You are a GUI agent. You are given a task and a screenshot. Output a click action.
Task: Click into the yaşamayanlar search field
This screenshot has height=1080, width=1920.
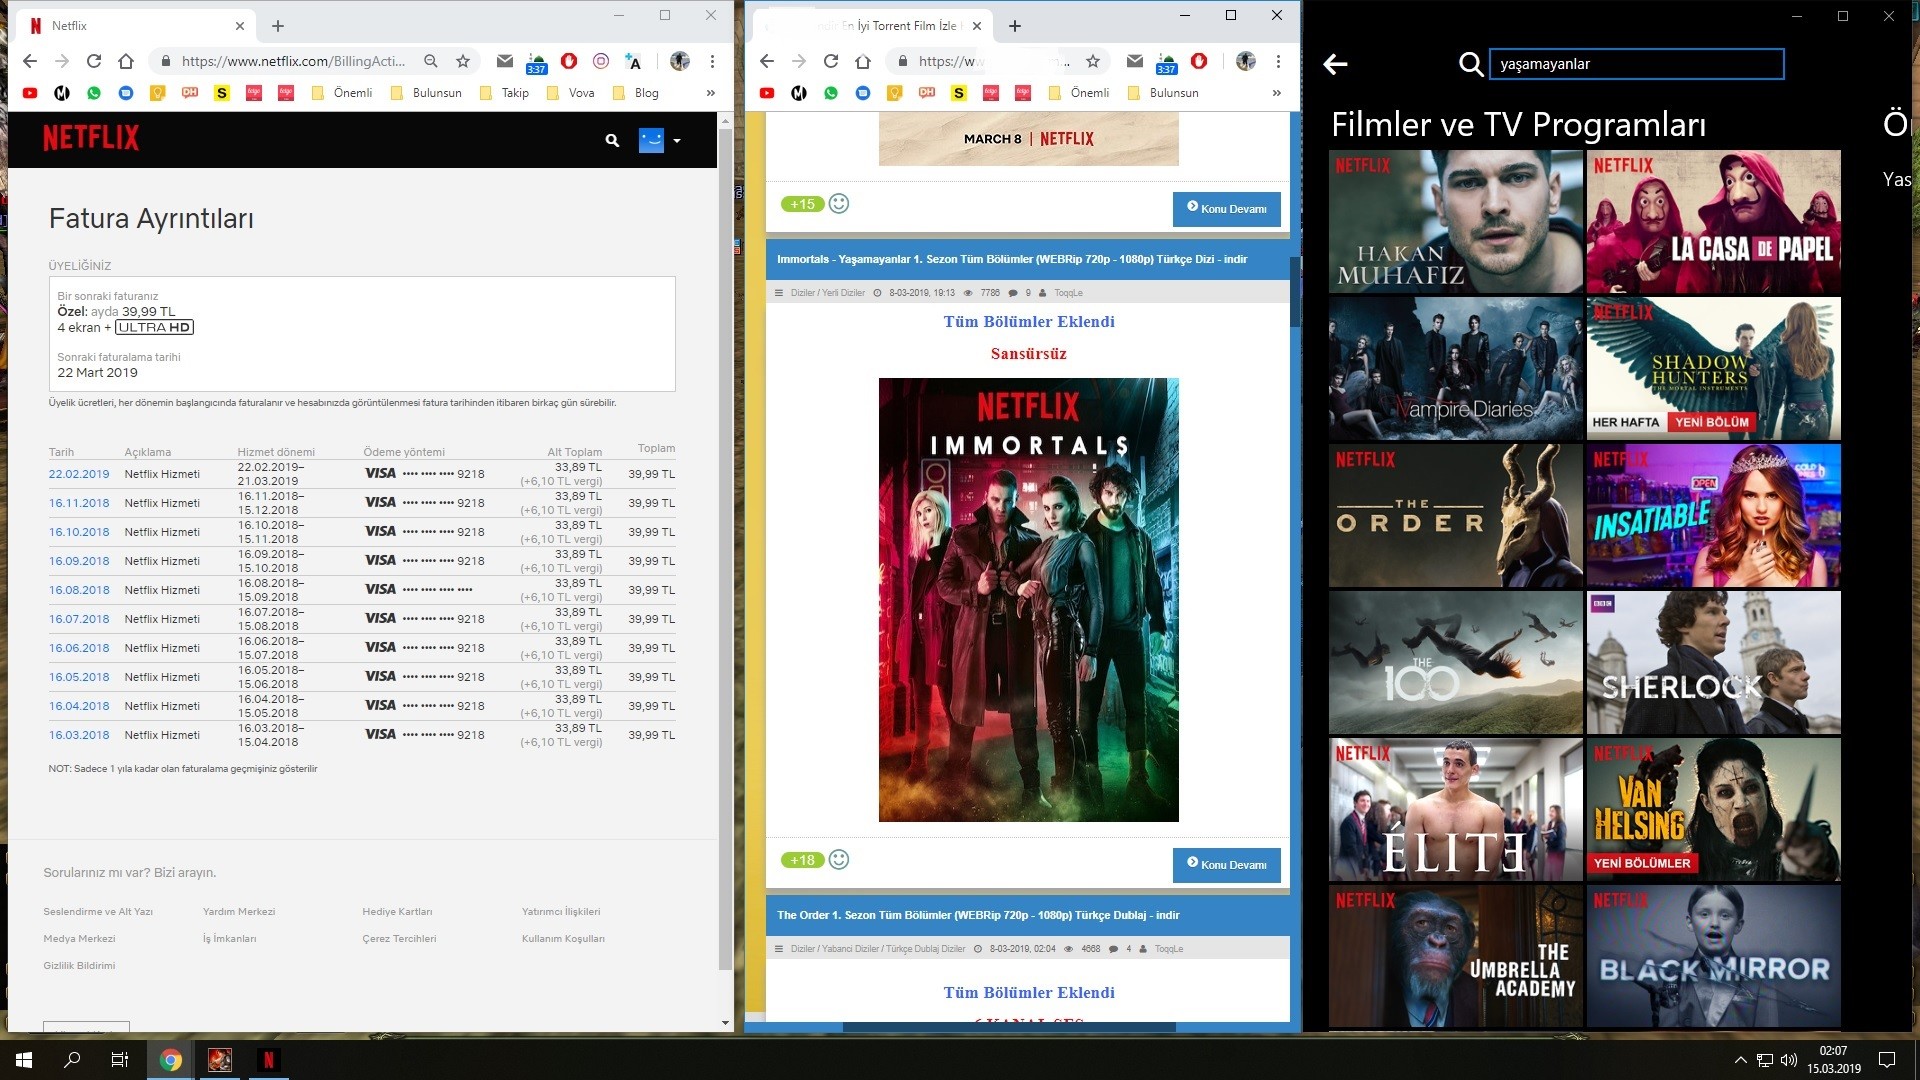[1636, 64]
